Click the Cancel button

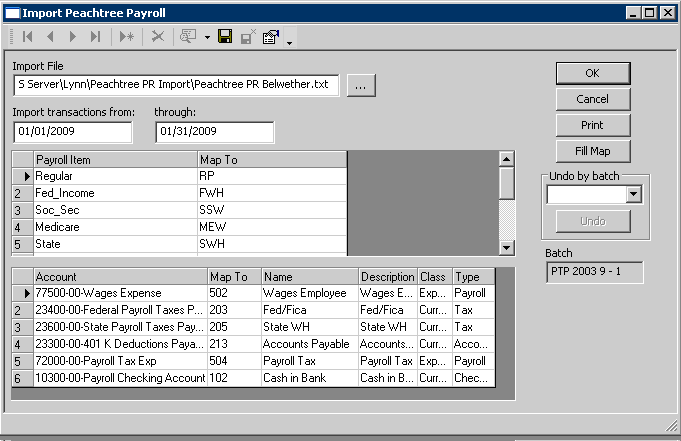point(593,99)
